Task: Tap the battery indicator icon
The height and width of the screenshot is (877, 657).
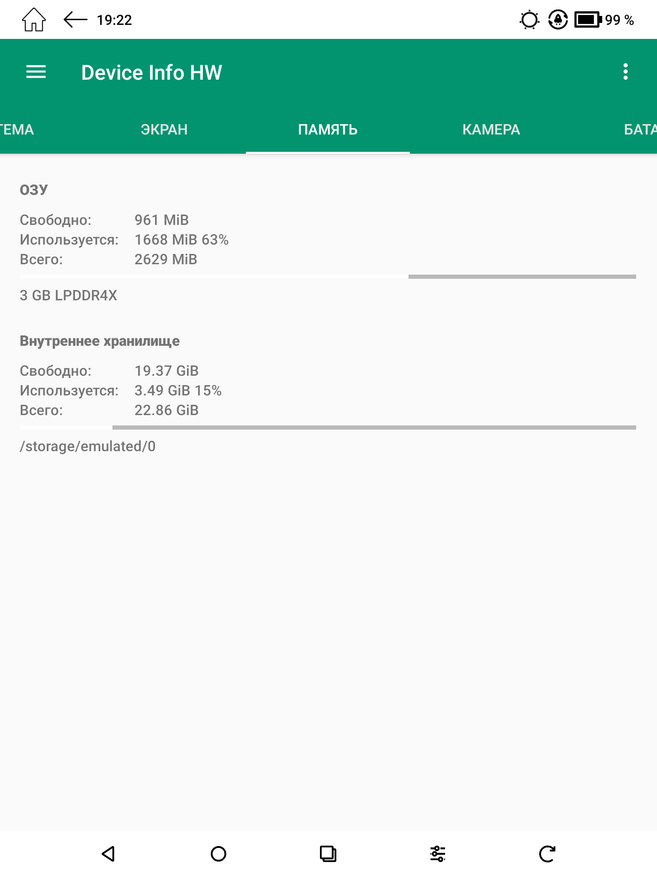Action: click(x=588, y=20)
